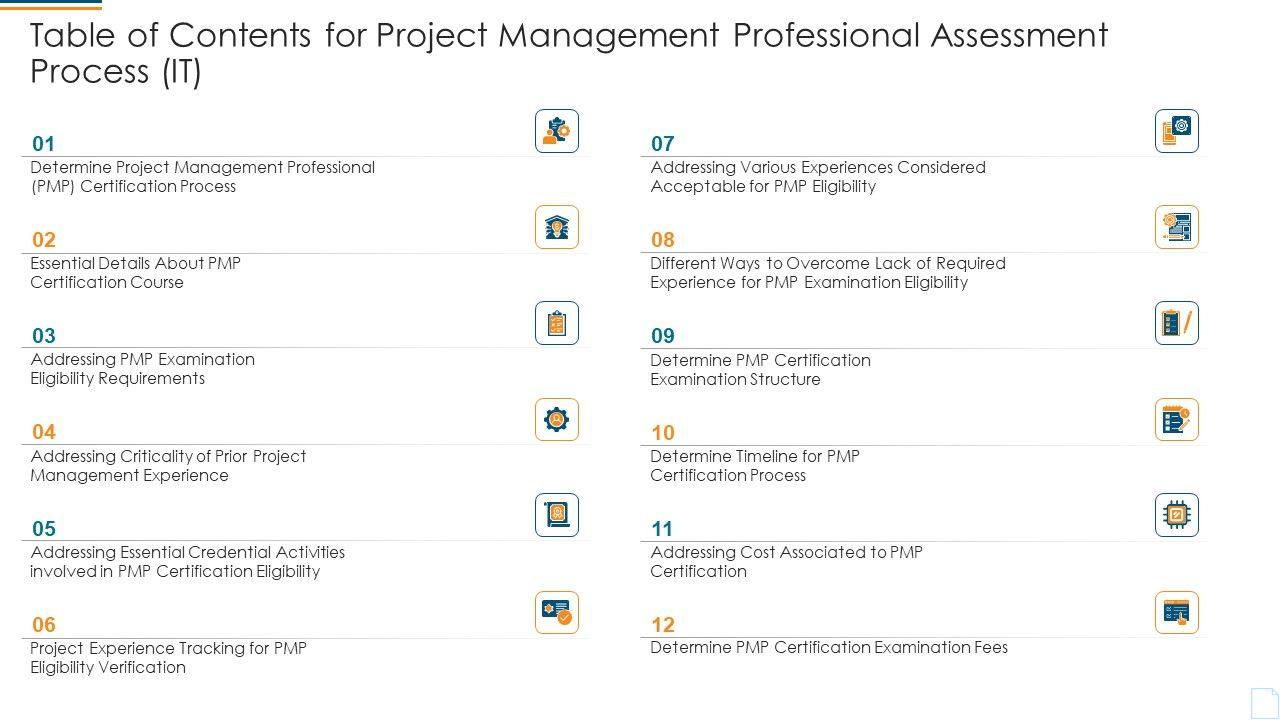Click the gear-with-person icon for section 04
The width and height of the screenshot is (1280, 720).
click(557, 420)
